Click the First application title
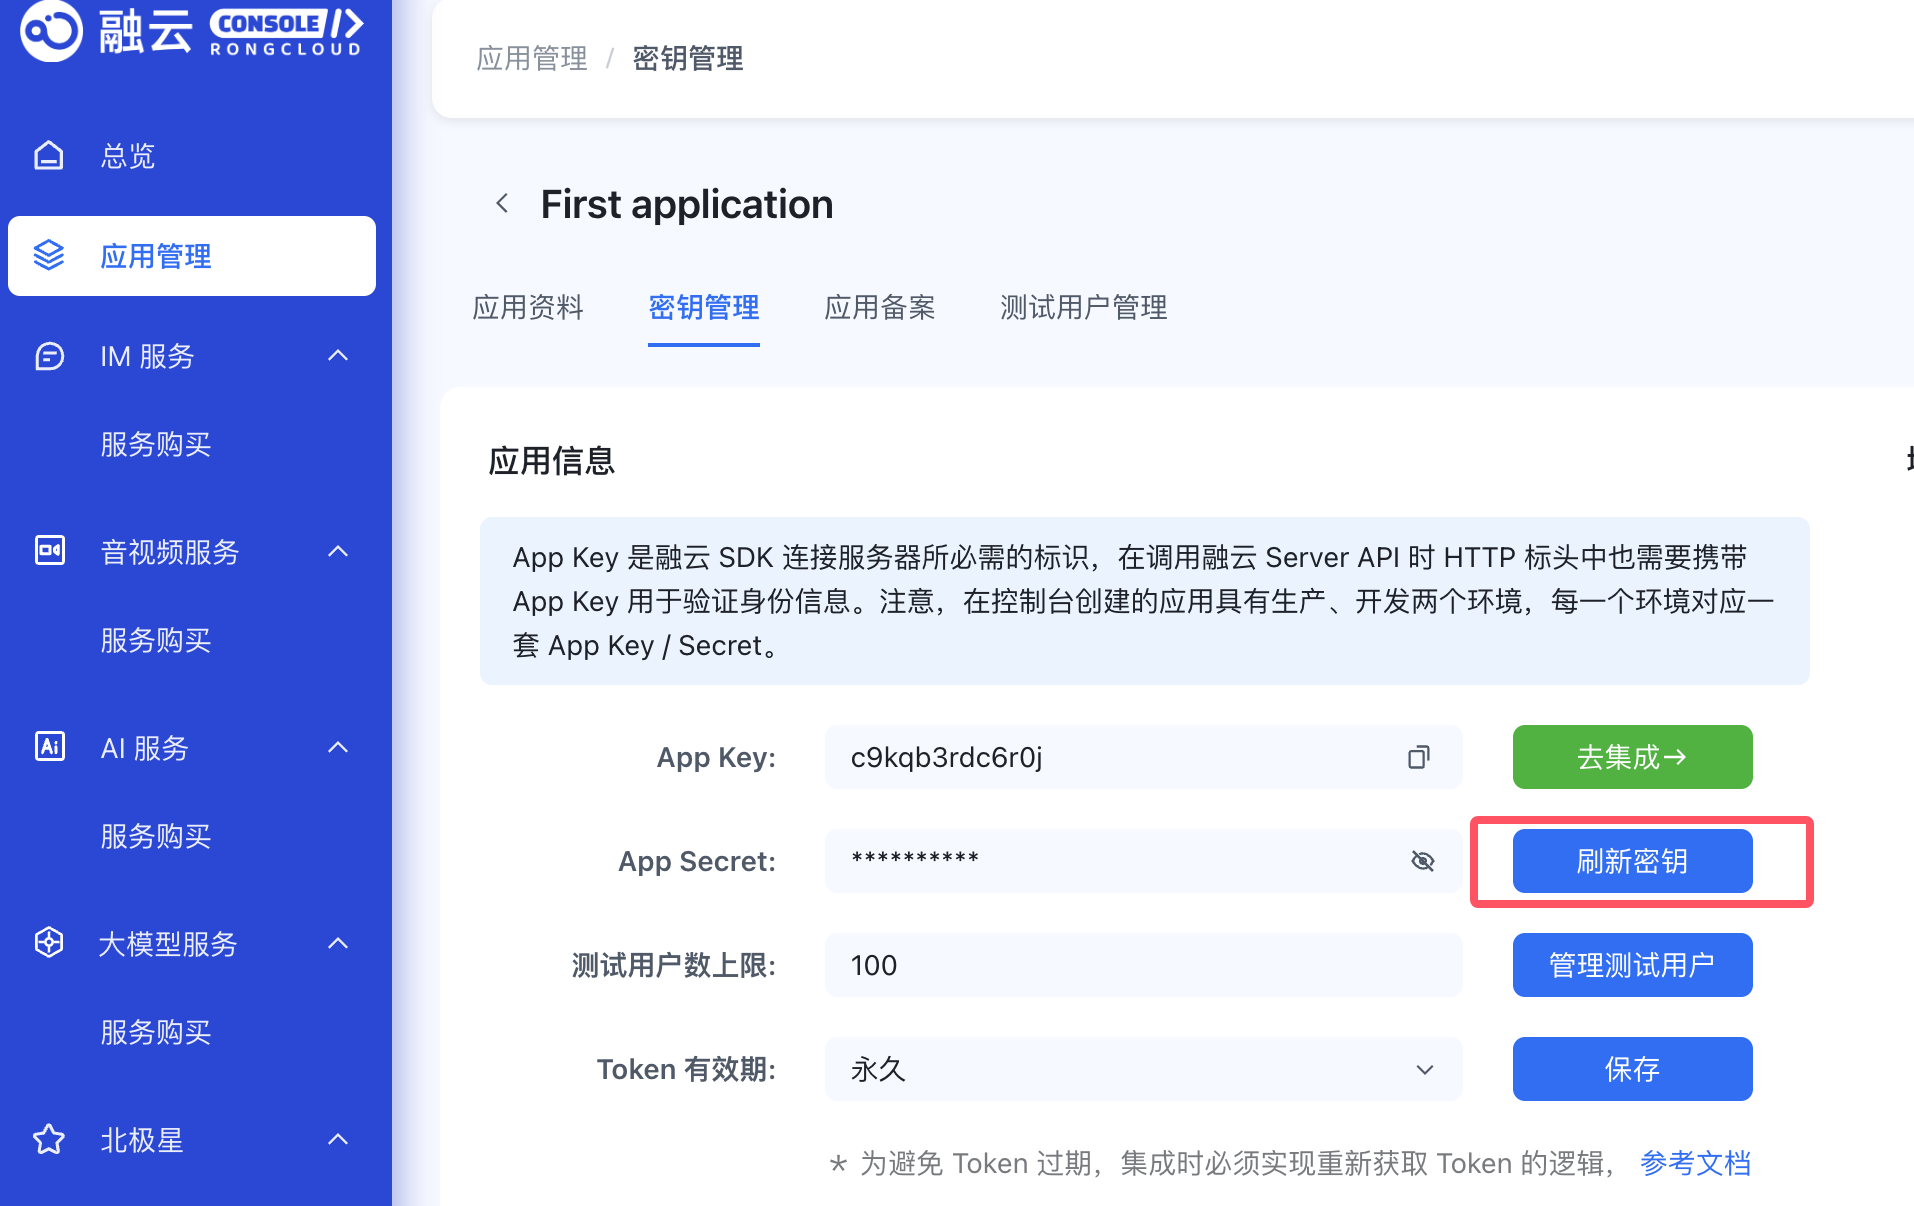The height and width of the screenshot is (1206, 1914). pos(687,204)
